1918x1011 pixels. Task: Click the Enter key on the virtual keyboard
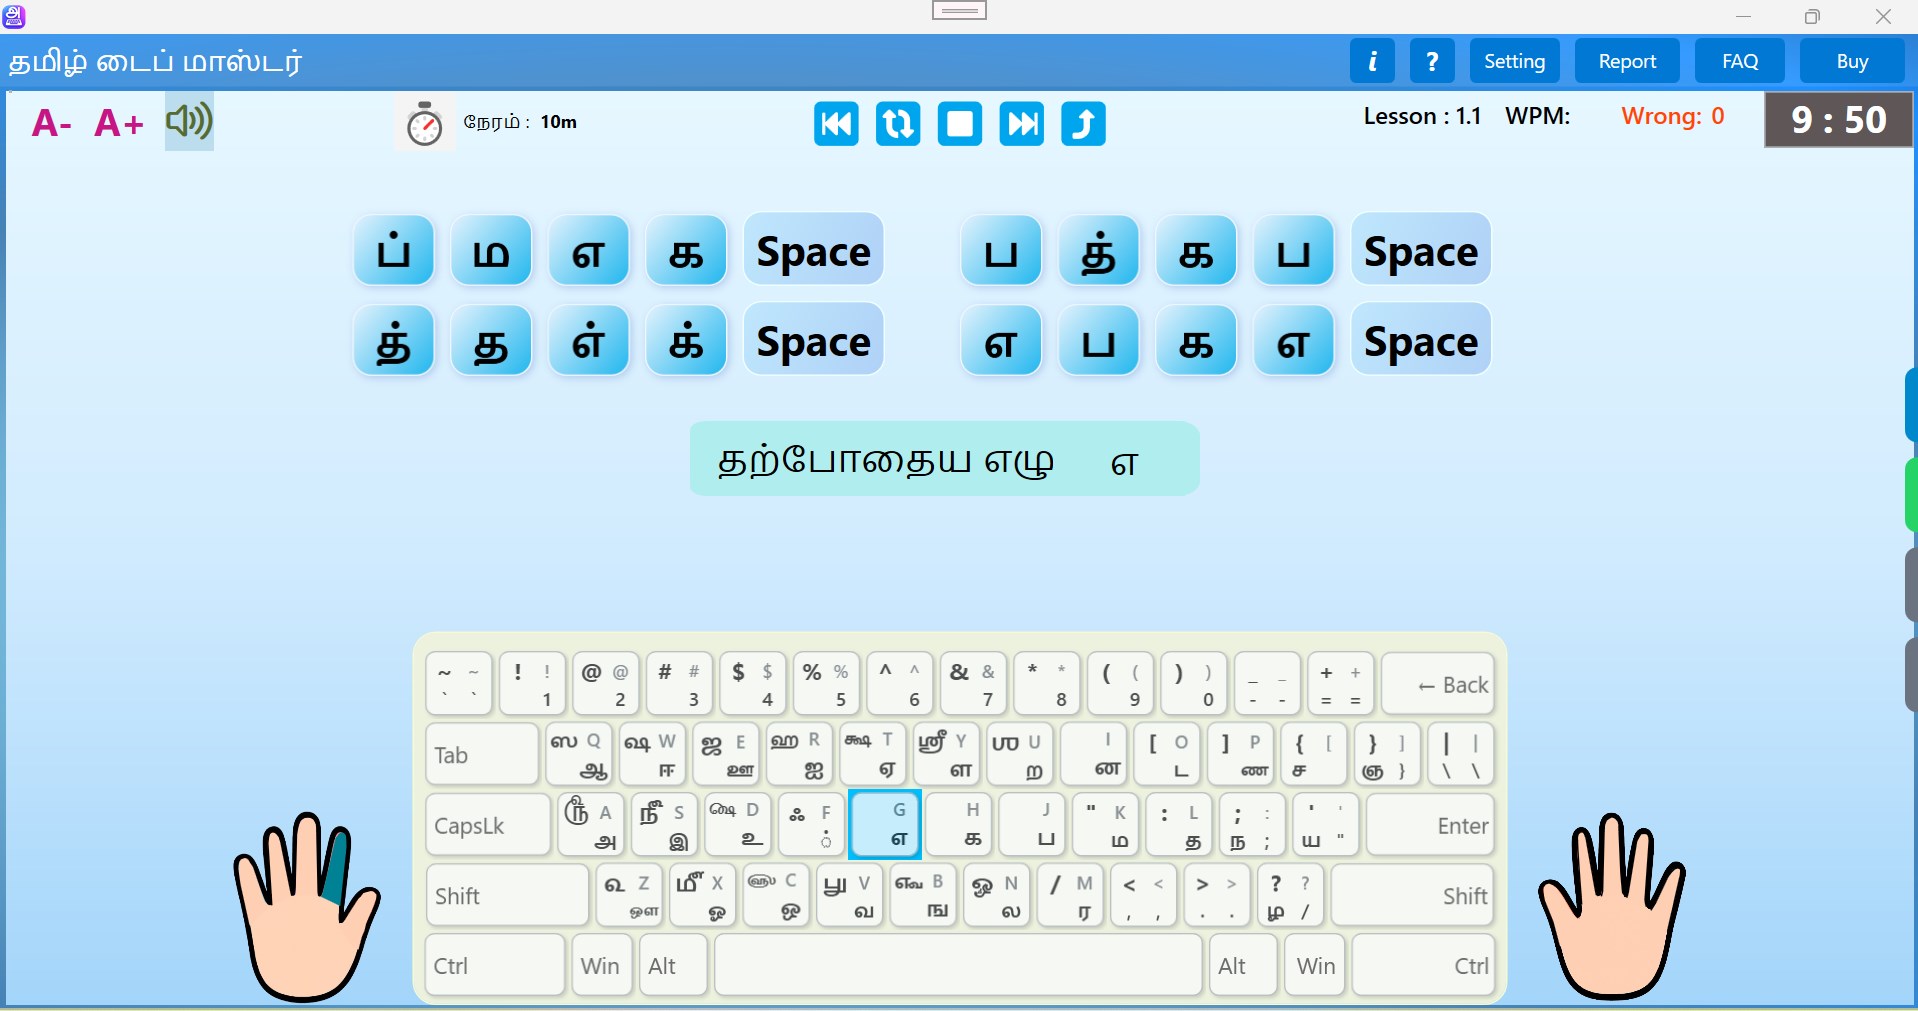(1430, 824)
